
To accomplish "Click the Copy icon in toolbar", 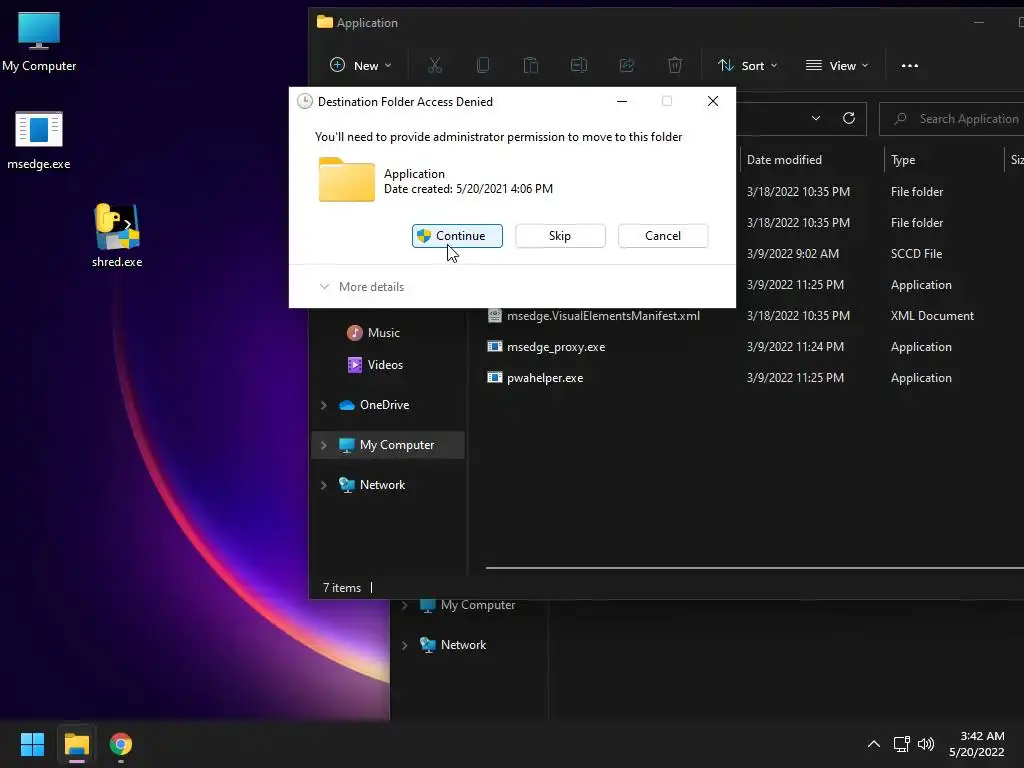I will [x=483, y=65].
